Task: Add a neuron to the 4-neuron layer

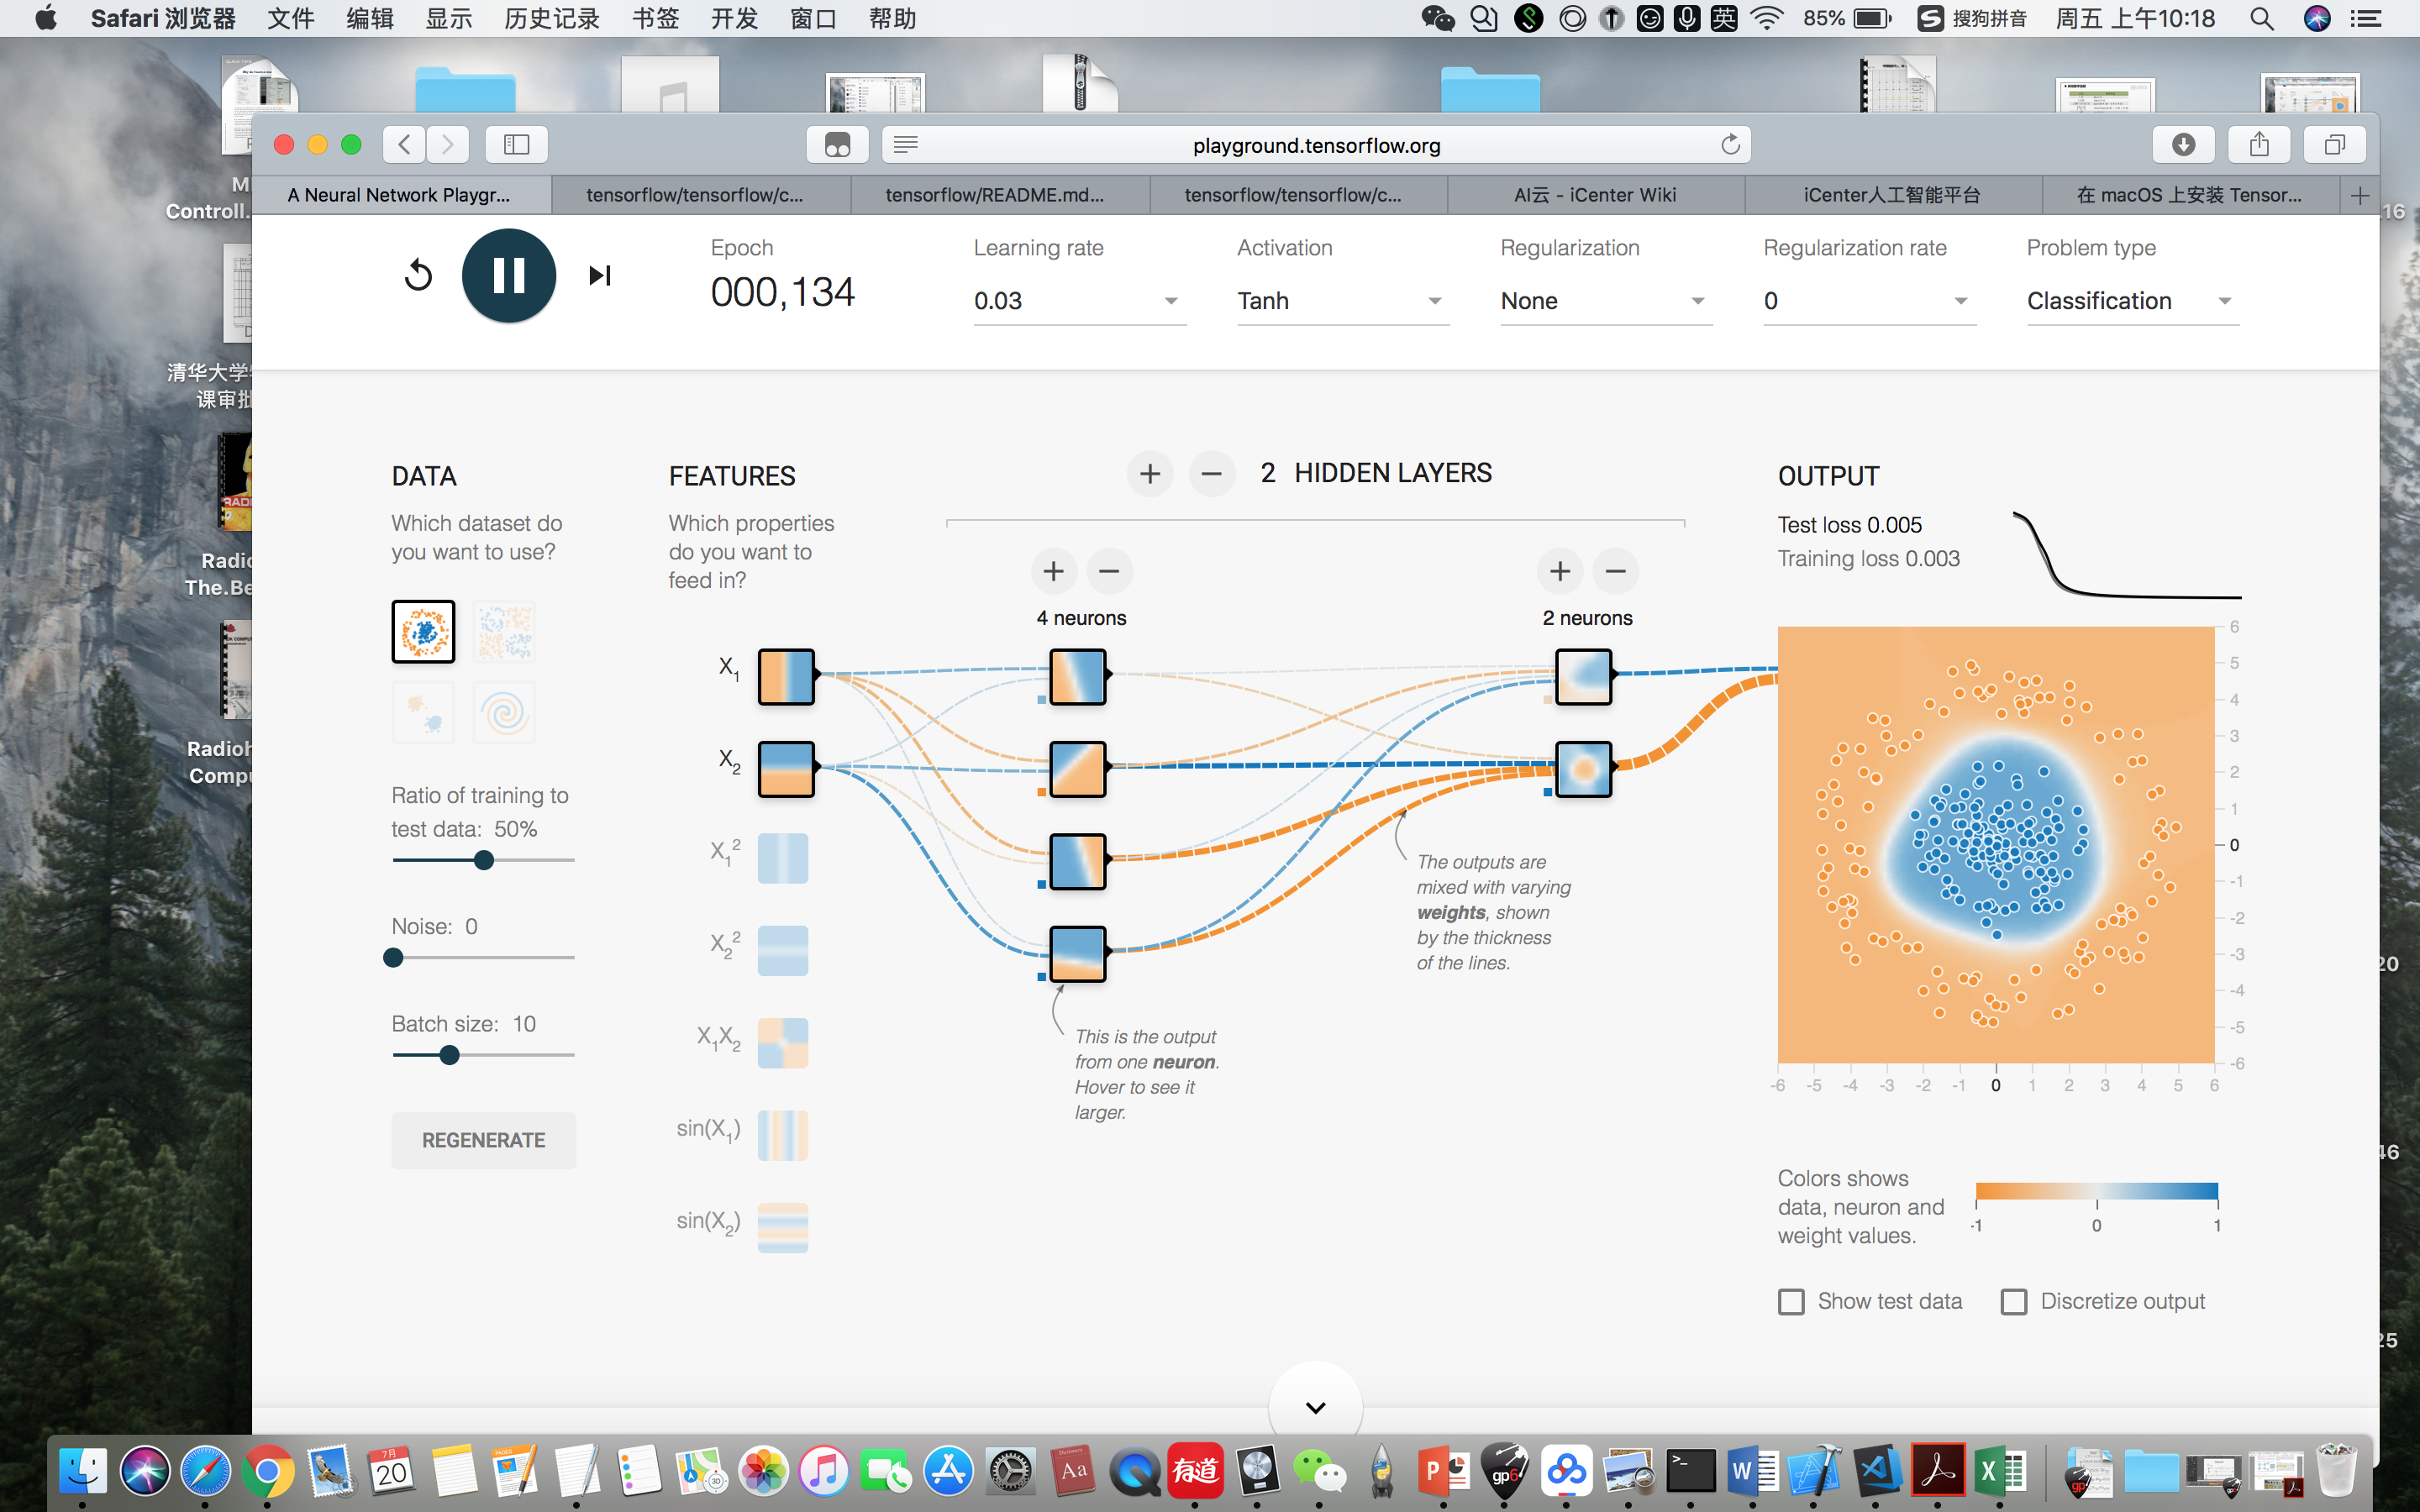Action: [x=1053, y=571]
